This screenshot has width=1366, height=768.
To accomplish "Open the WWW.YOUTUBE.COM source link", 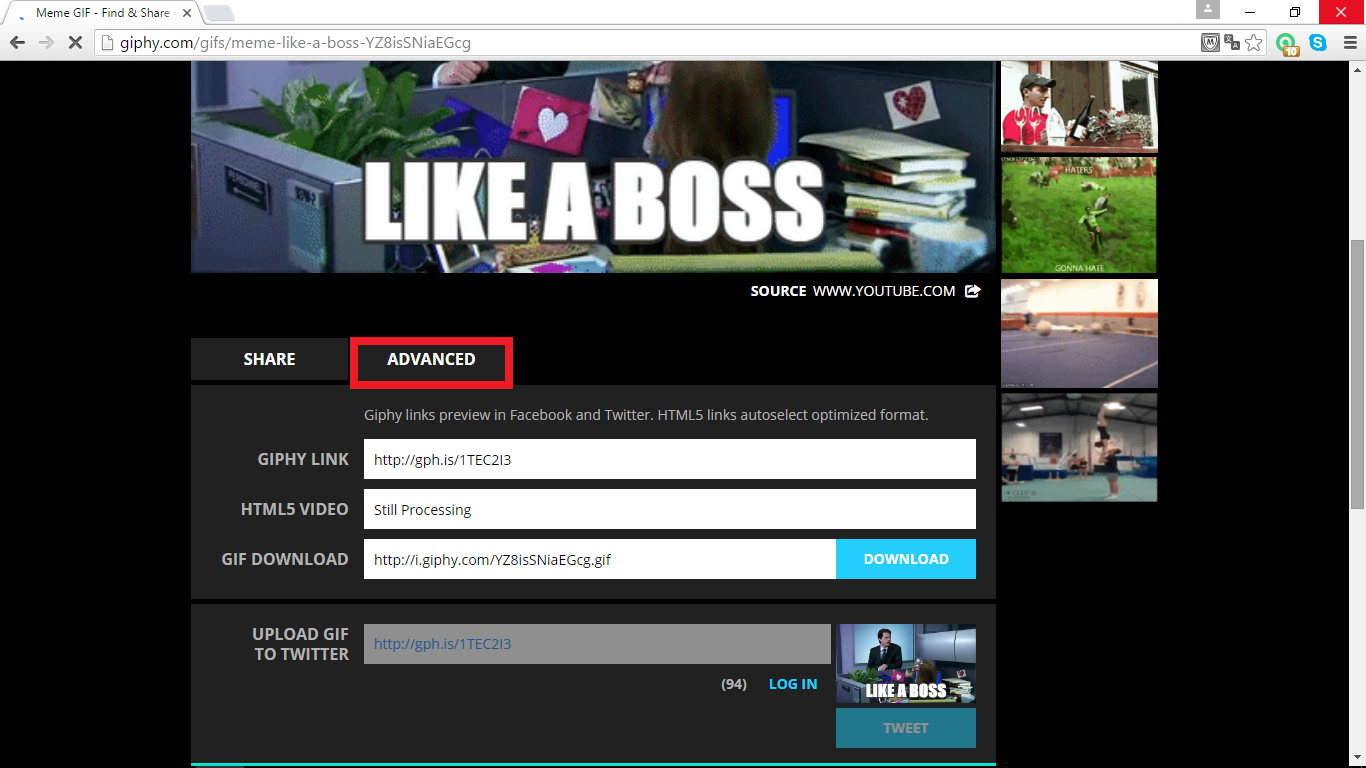I will click(884, 291).
